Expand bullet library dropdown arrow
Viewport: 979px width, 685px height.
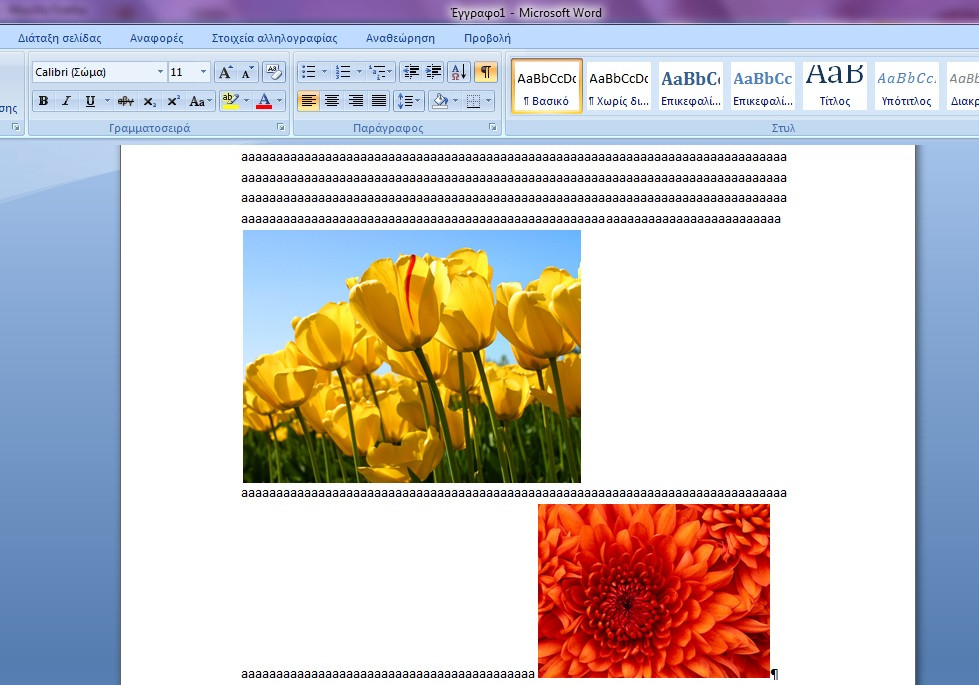324,72
